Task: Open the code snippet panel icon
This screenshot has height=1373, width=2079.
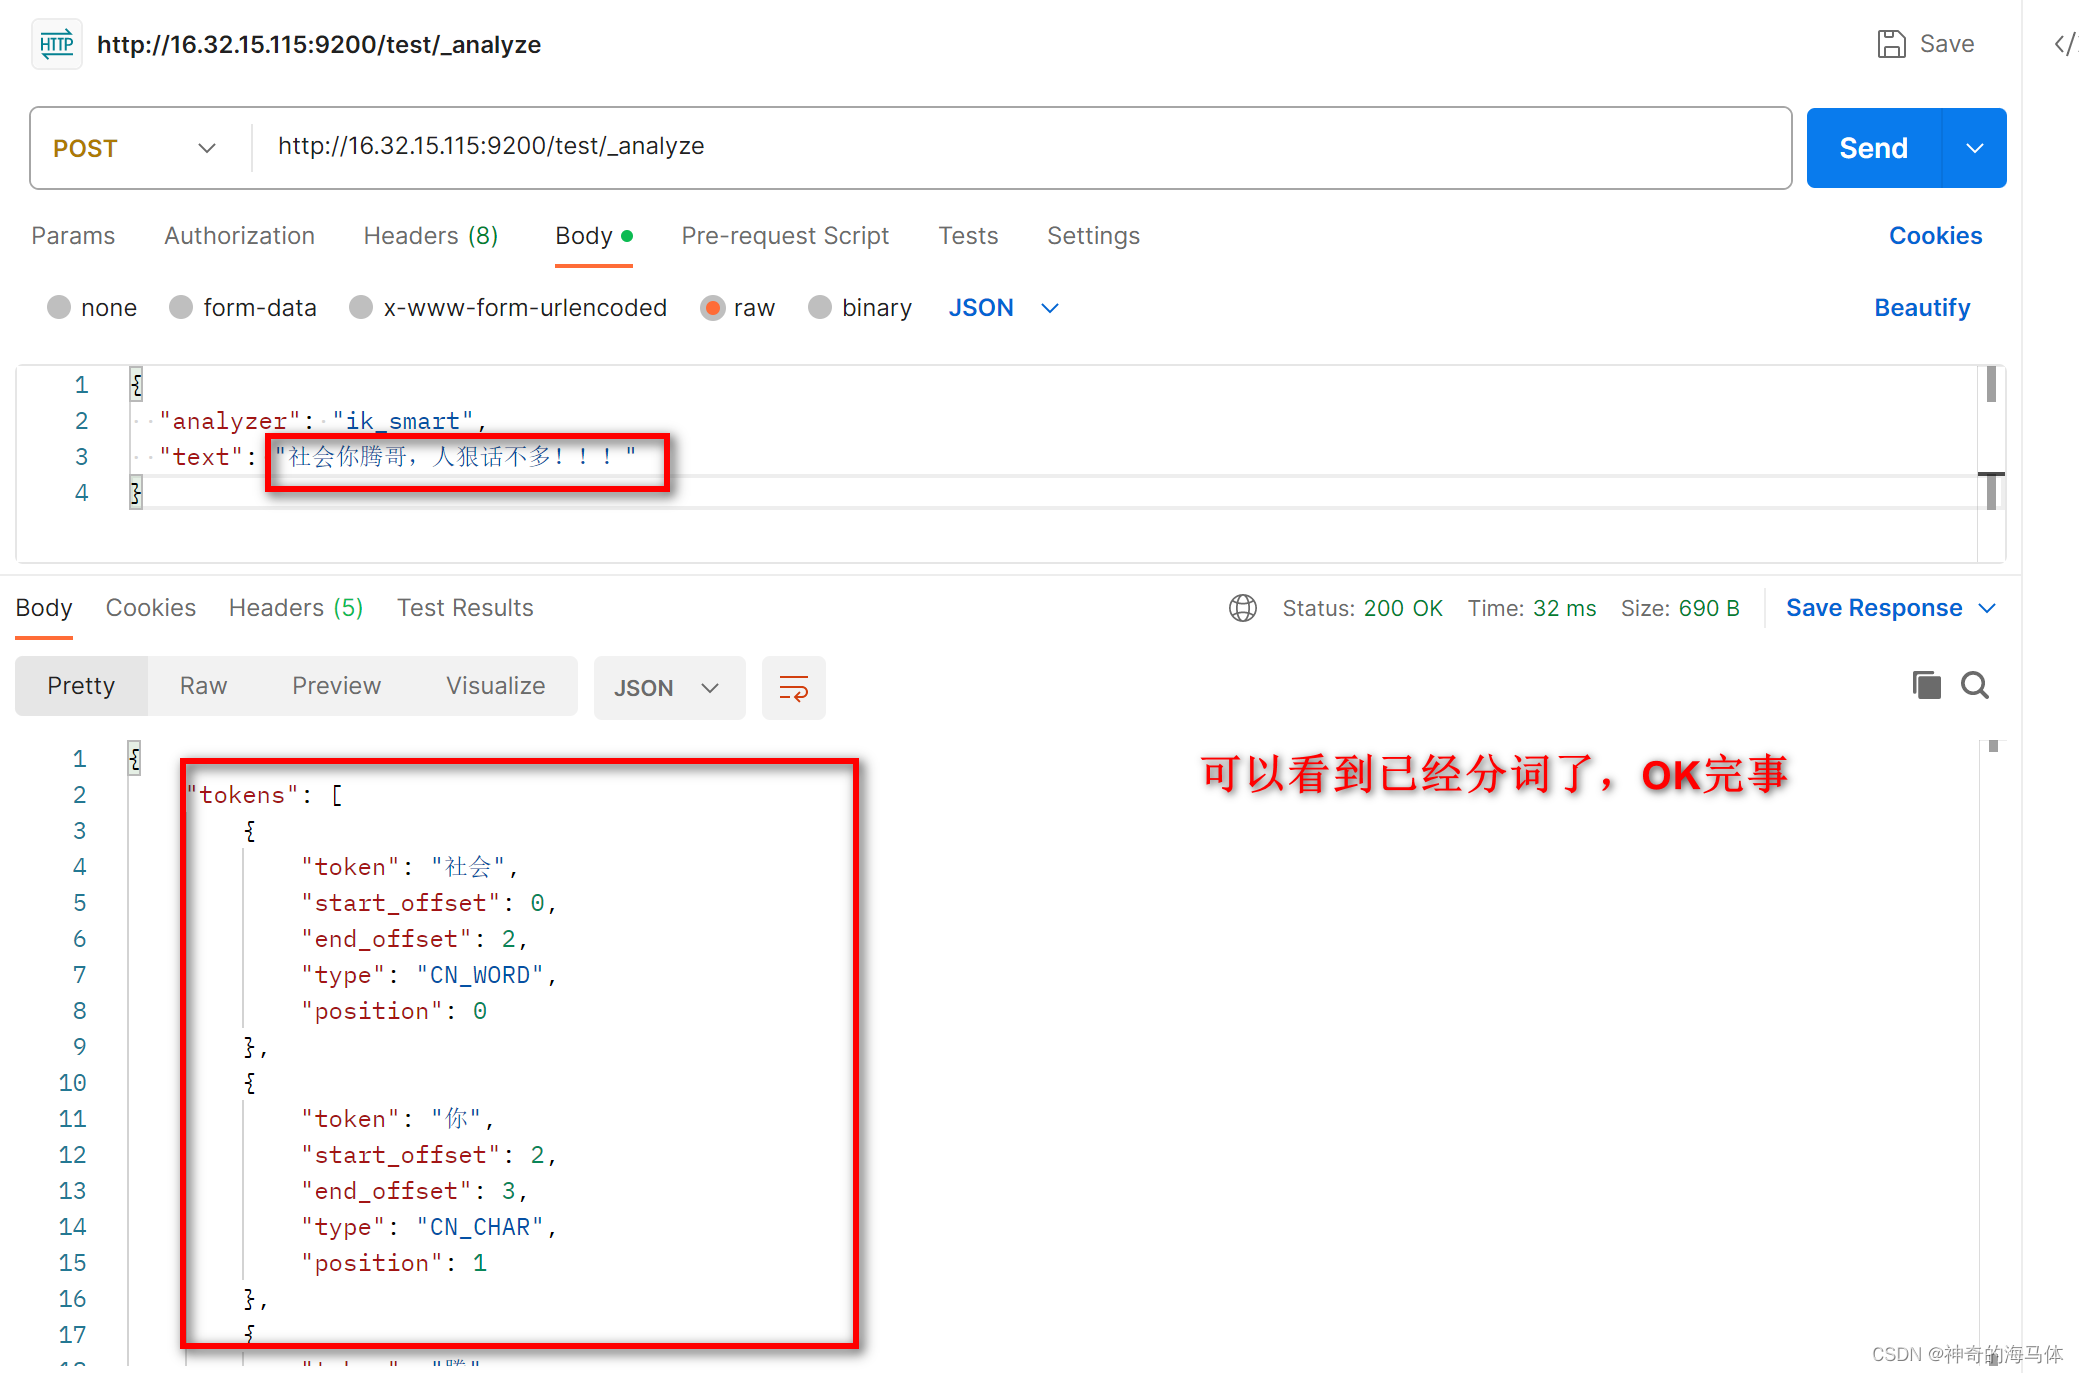Action: coord(2065,44)
